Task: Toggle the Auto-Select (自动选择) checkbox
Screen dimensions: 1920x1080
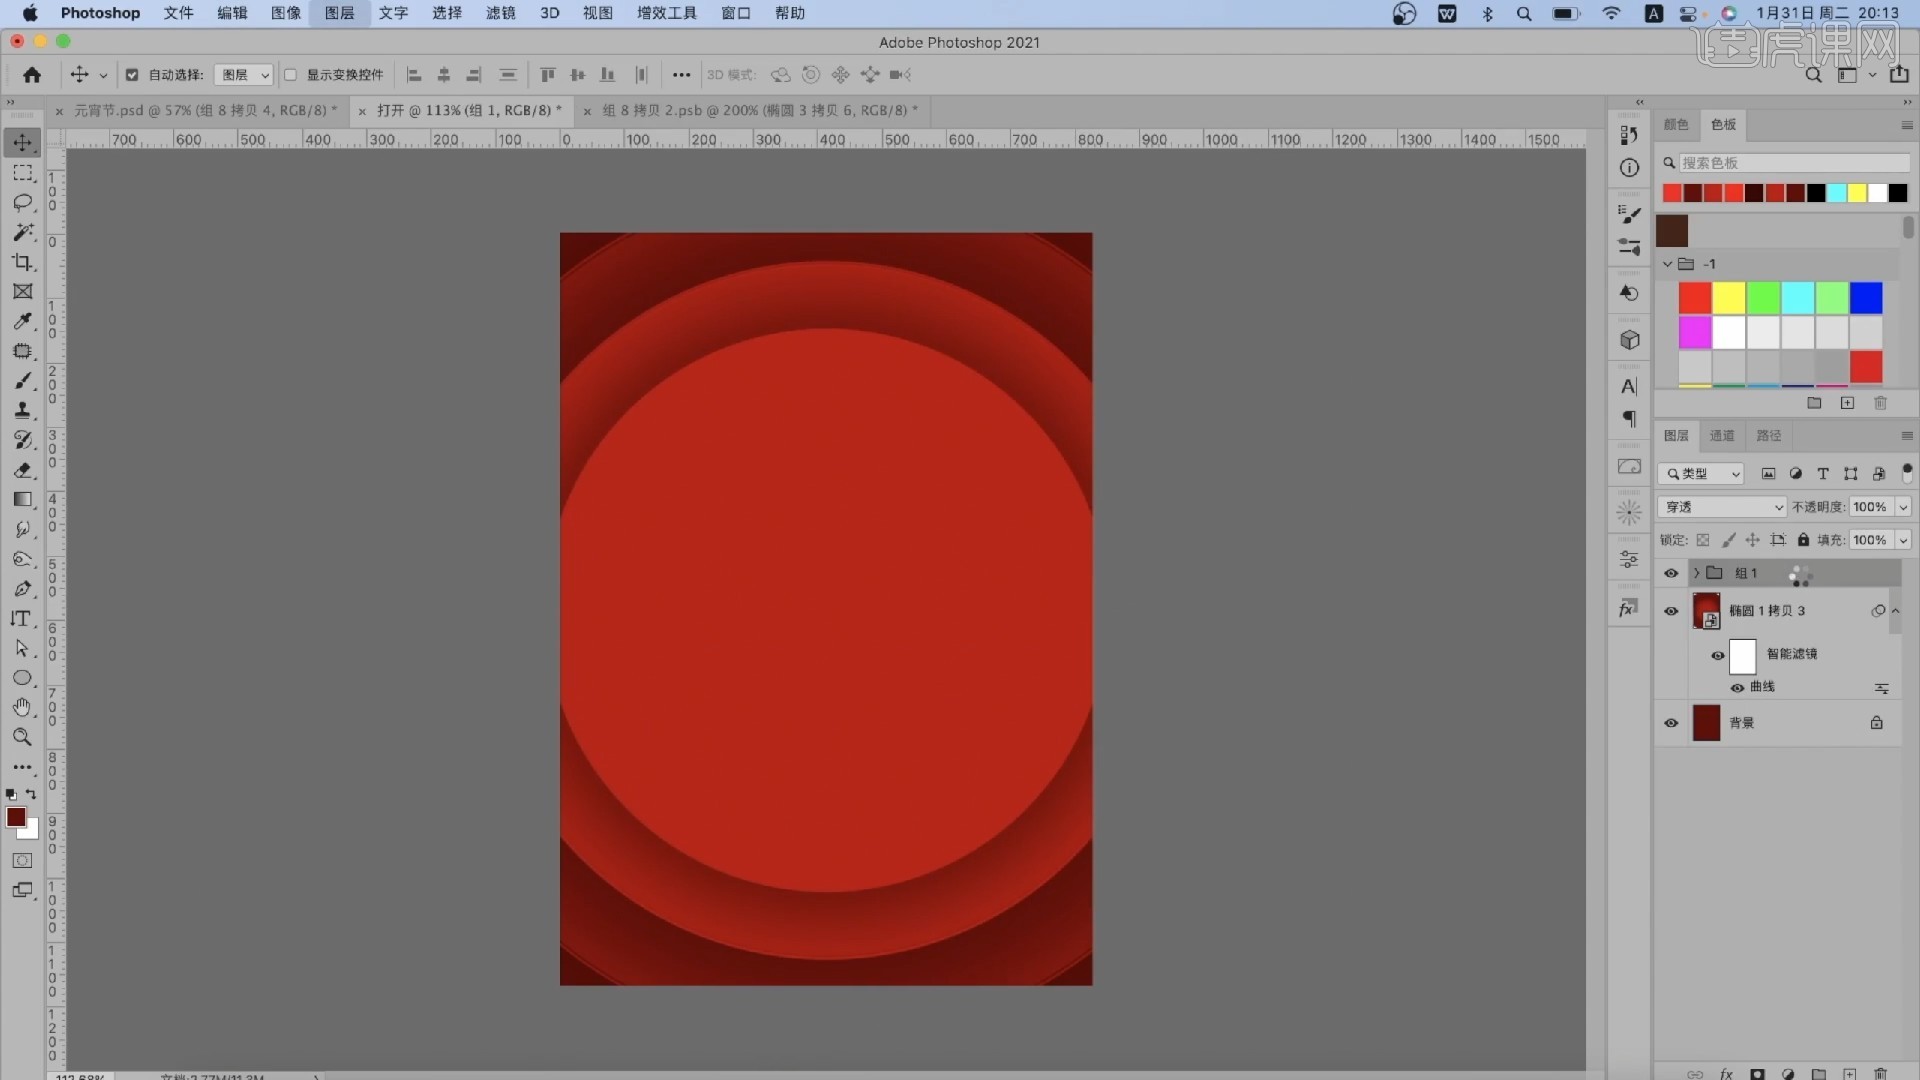Action: 132,75
